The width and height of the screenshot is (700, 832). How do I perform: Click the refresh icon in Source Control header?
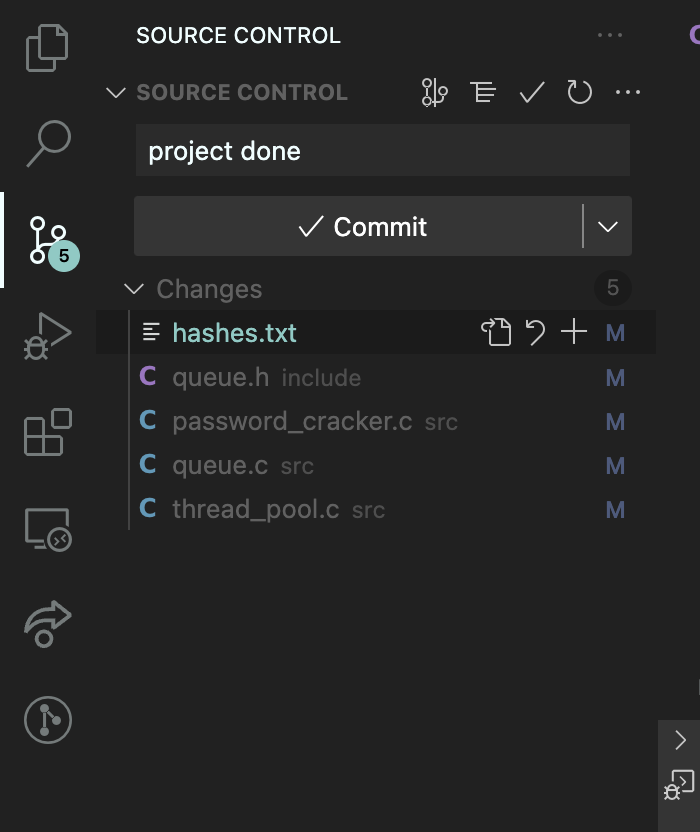click(x=580, y=92)
